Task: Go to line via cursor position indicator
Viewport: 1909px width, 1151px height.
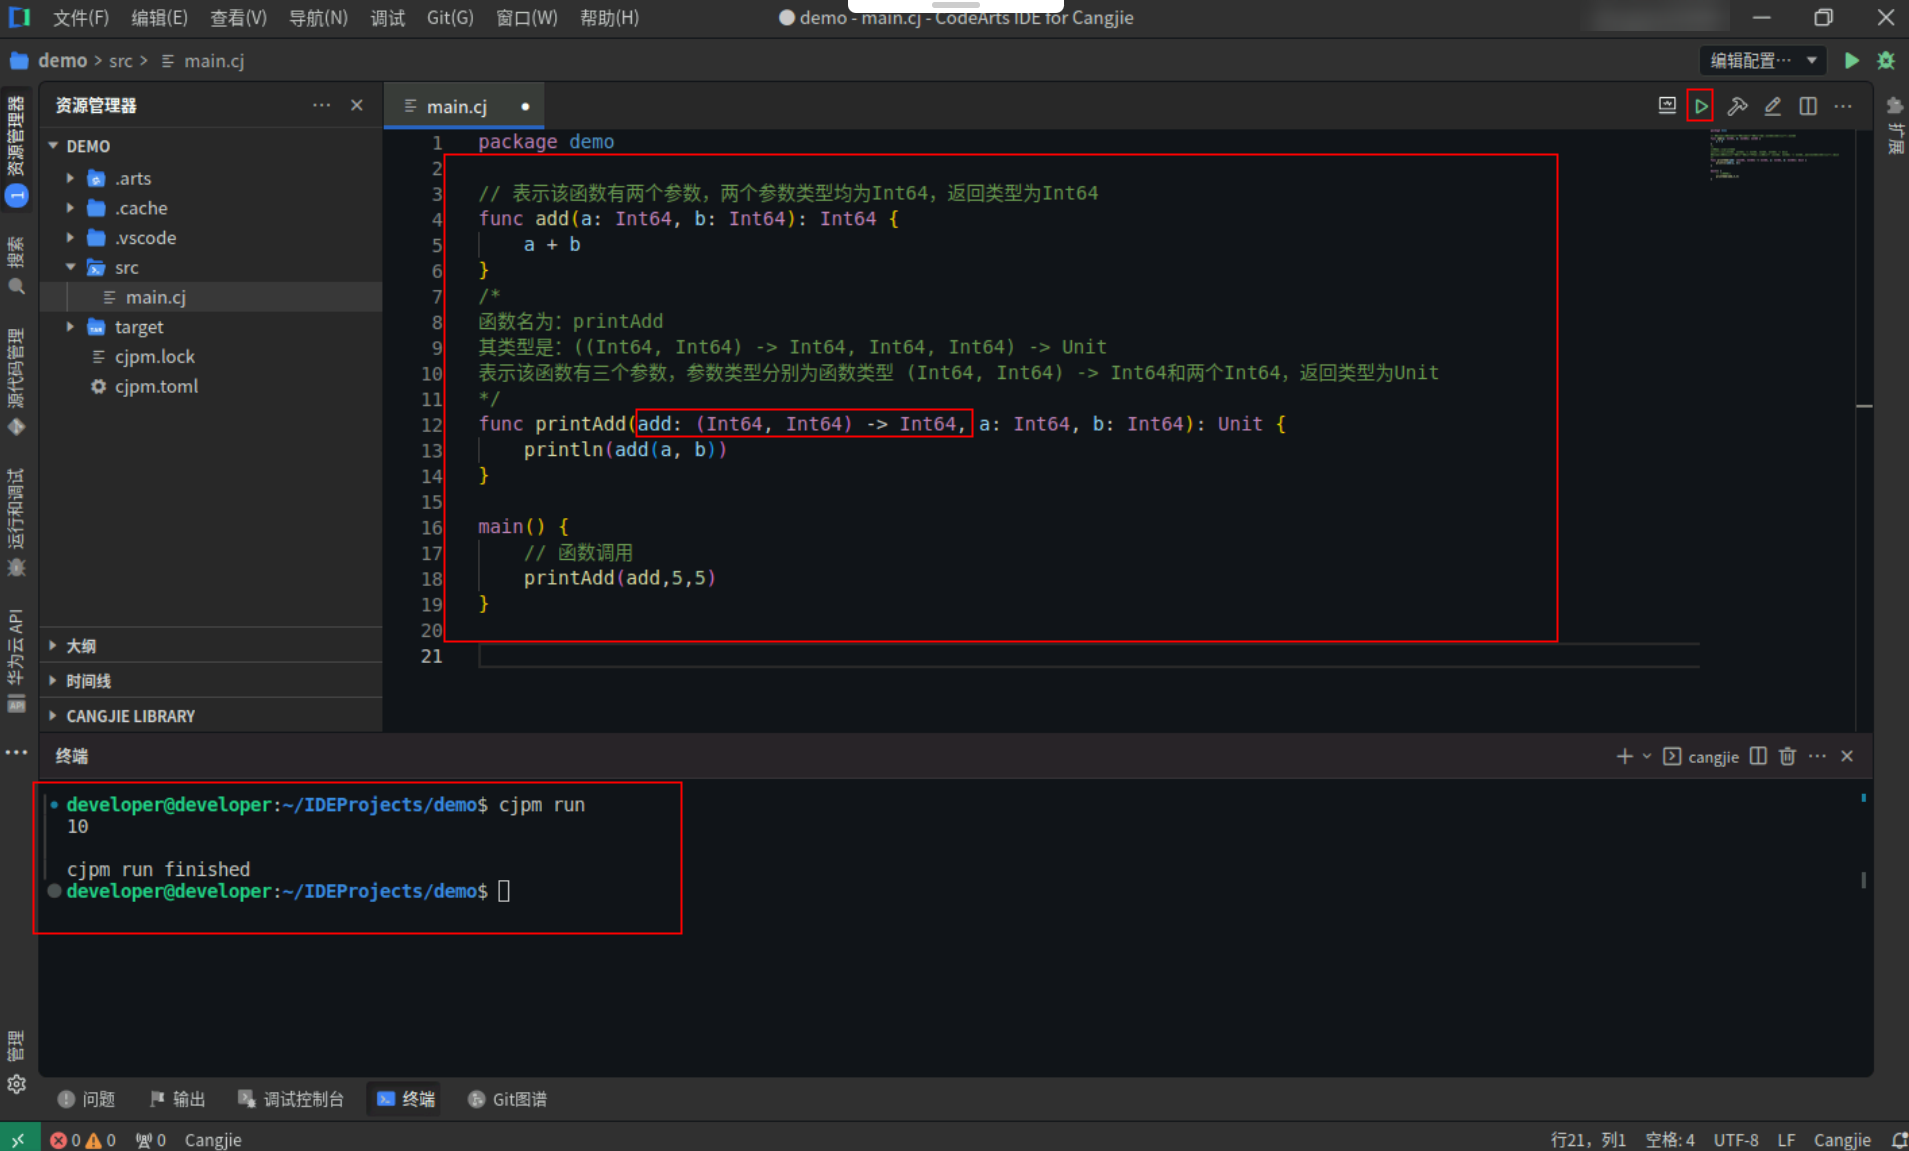Action: [x=1588, y=1139]
